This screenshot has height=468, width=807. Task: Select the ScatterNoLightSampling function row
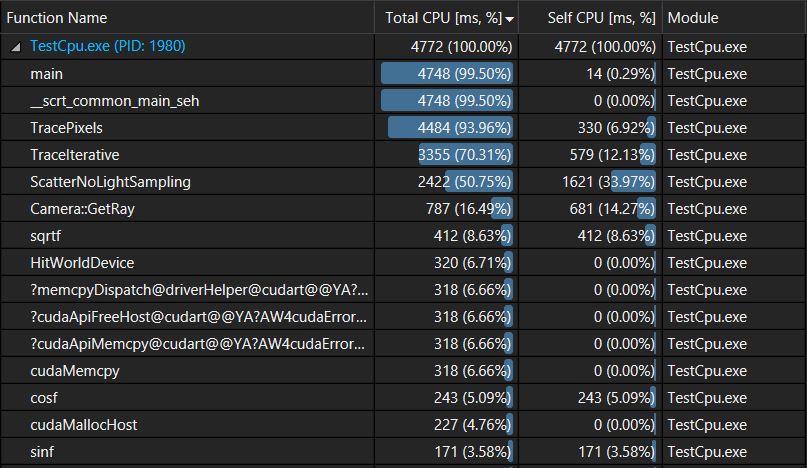(x=404, y=182)
